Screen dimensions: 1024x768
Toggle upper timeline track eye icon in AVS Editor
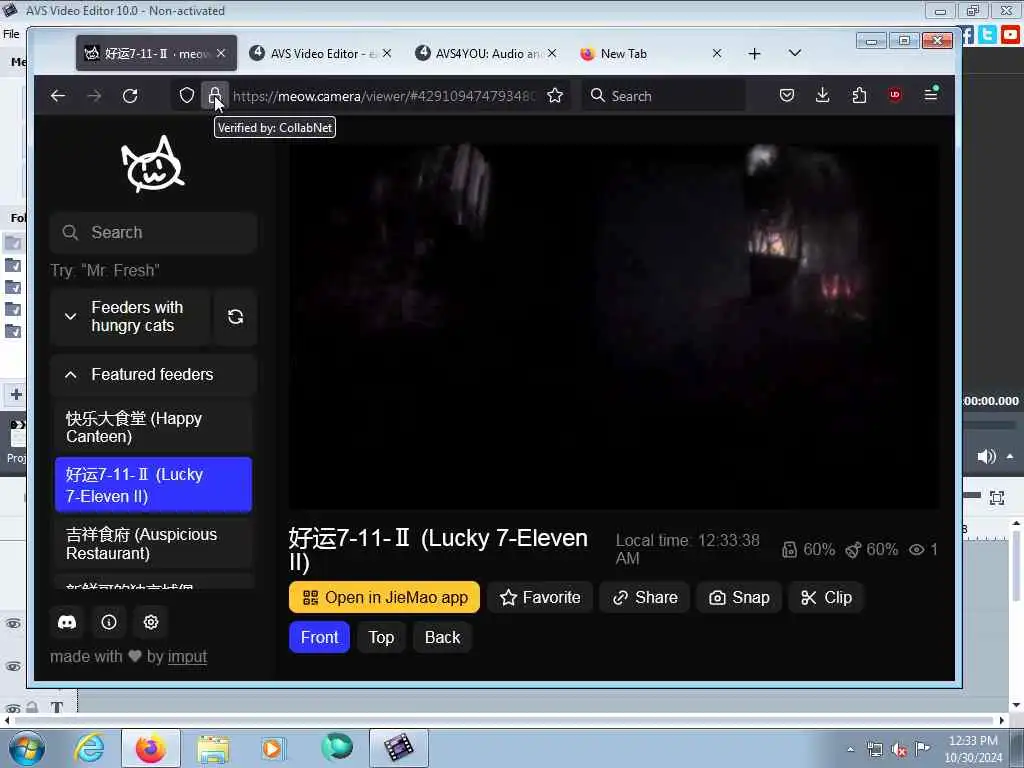click(x=13, y=624)
